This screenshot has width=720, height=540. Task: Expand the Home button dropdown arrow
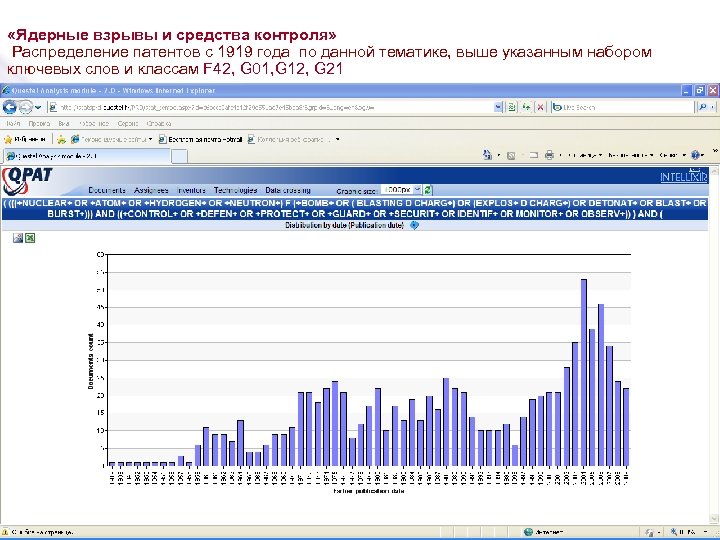[x=499, y=155]
